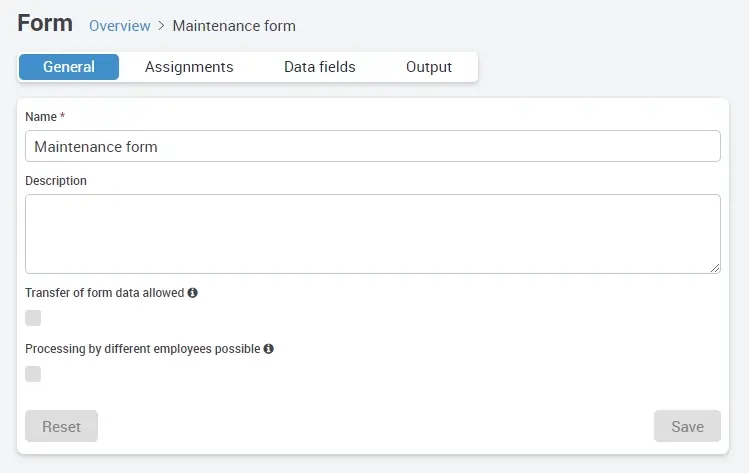Click Processing by different employees possible label
Image resolution: width=749 pixels, height=473 pixels.
(143, 349)
